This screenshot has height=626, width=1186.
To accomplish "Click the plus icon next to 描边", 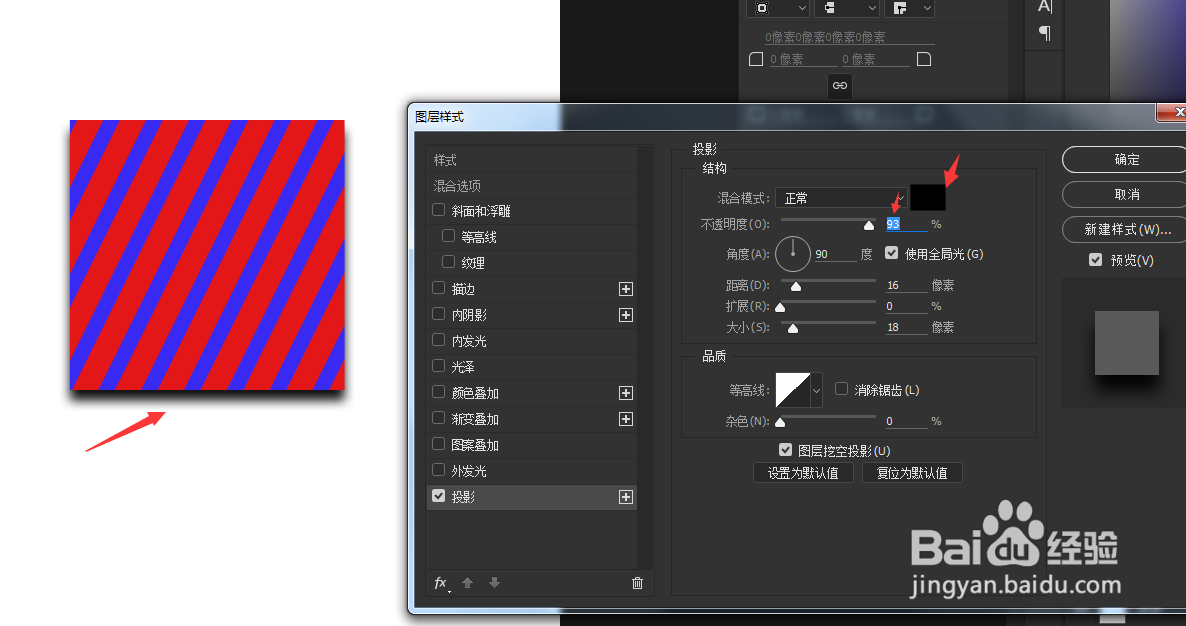I will [x=625, y=289].
